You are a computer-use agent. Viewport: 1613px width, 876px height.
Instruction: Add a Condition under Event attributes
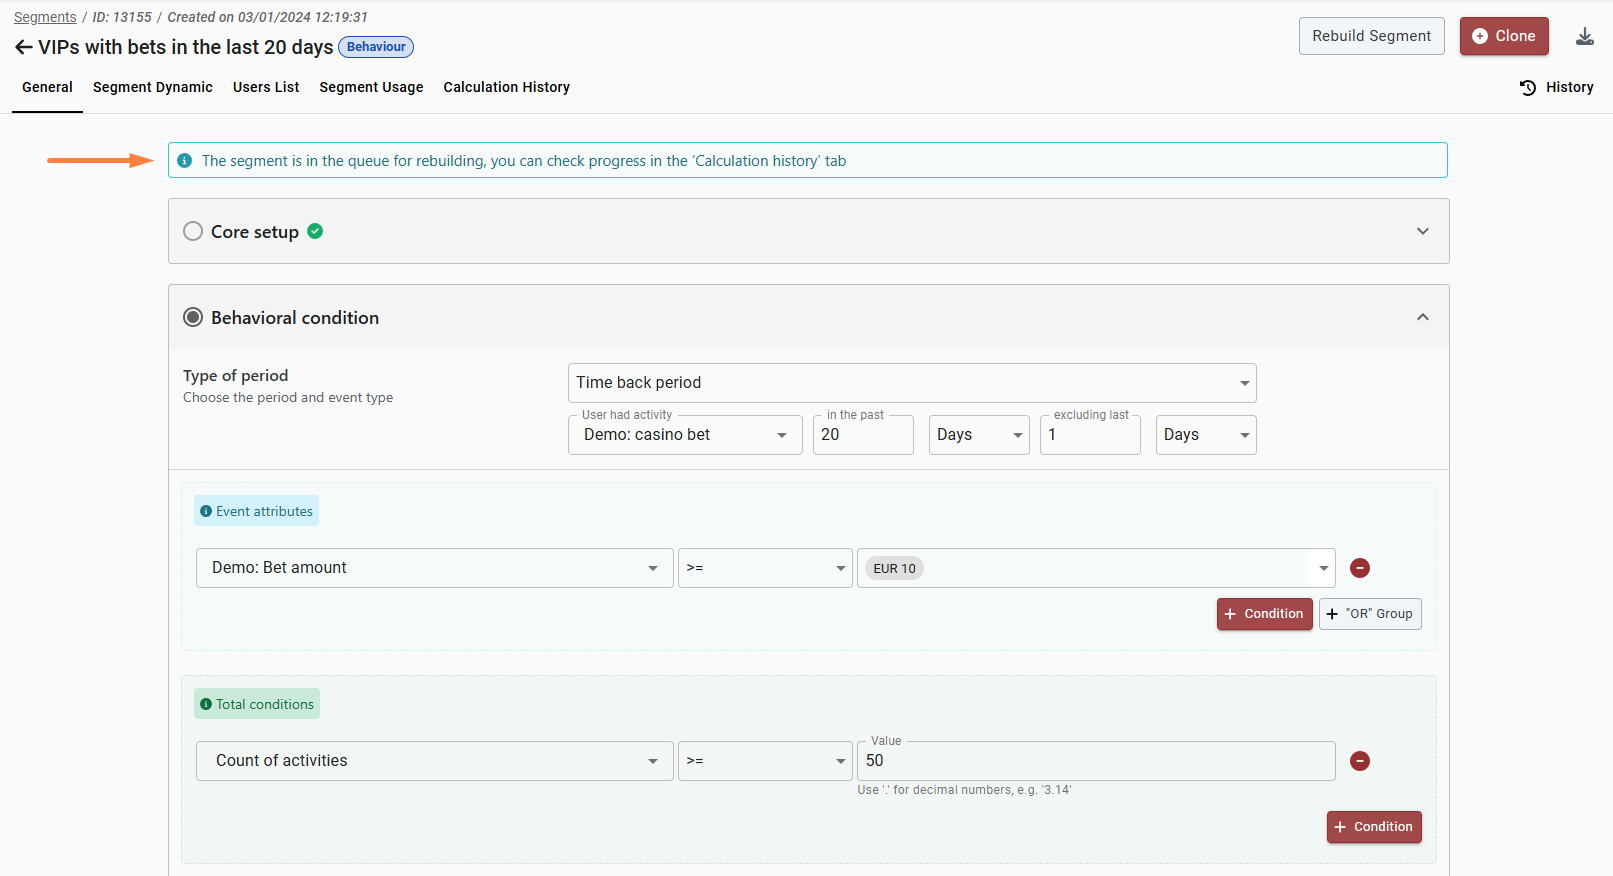point(1265,614)
